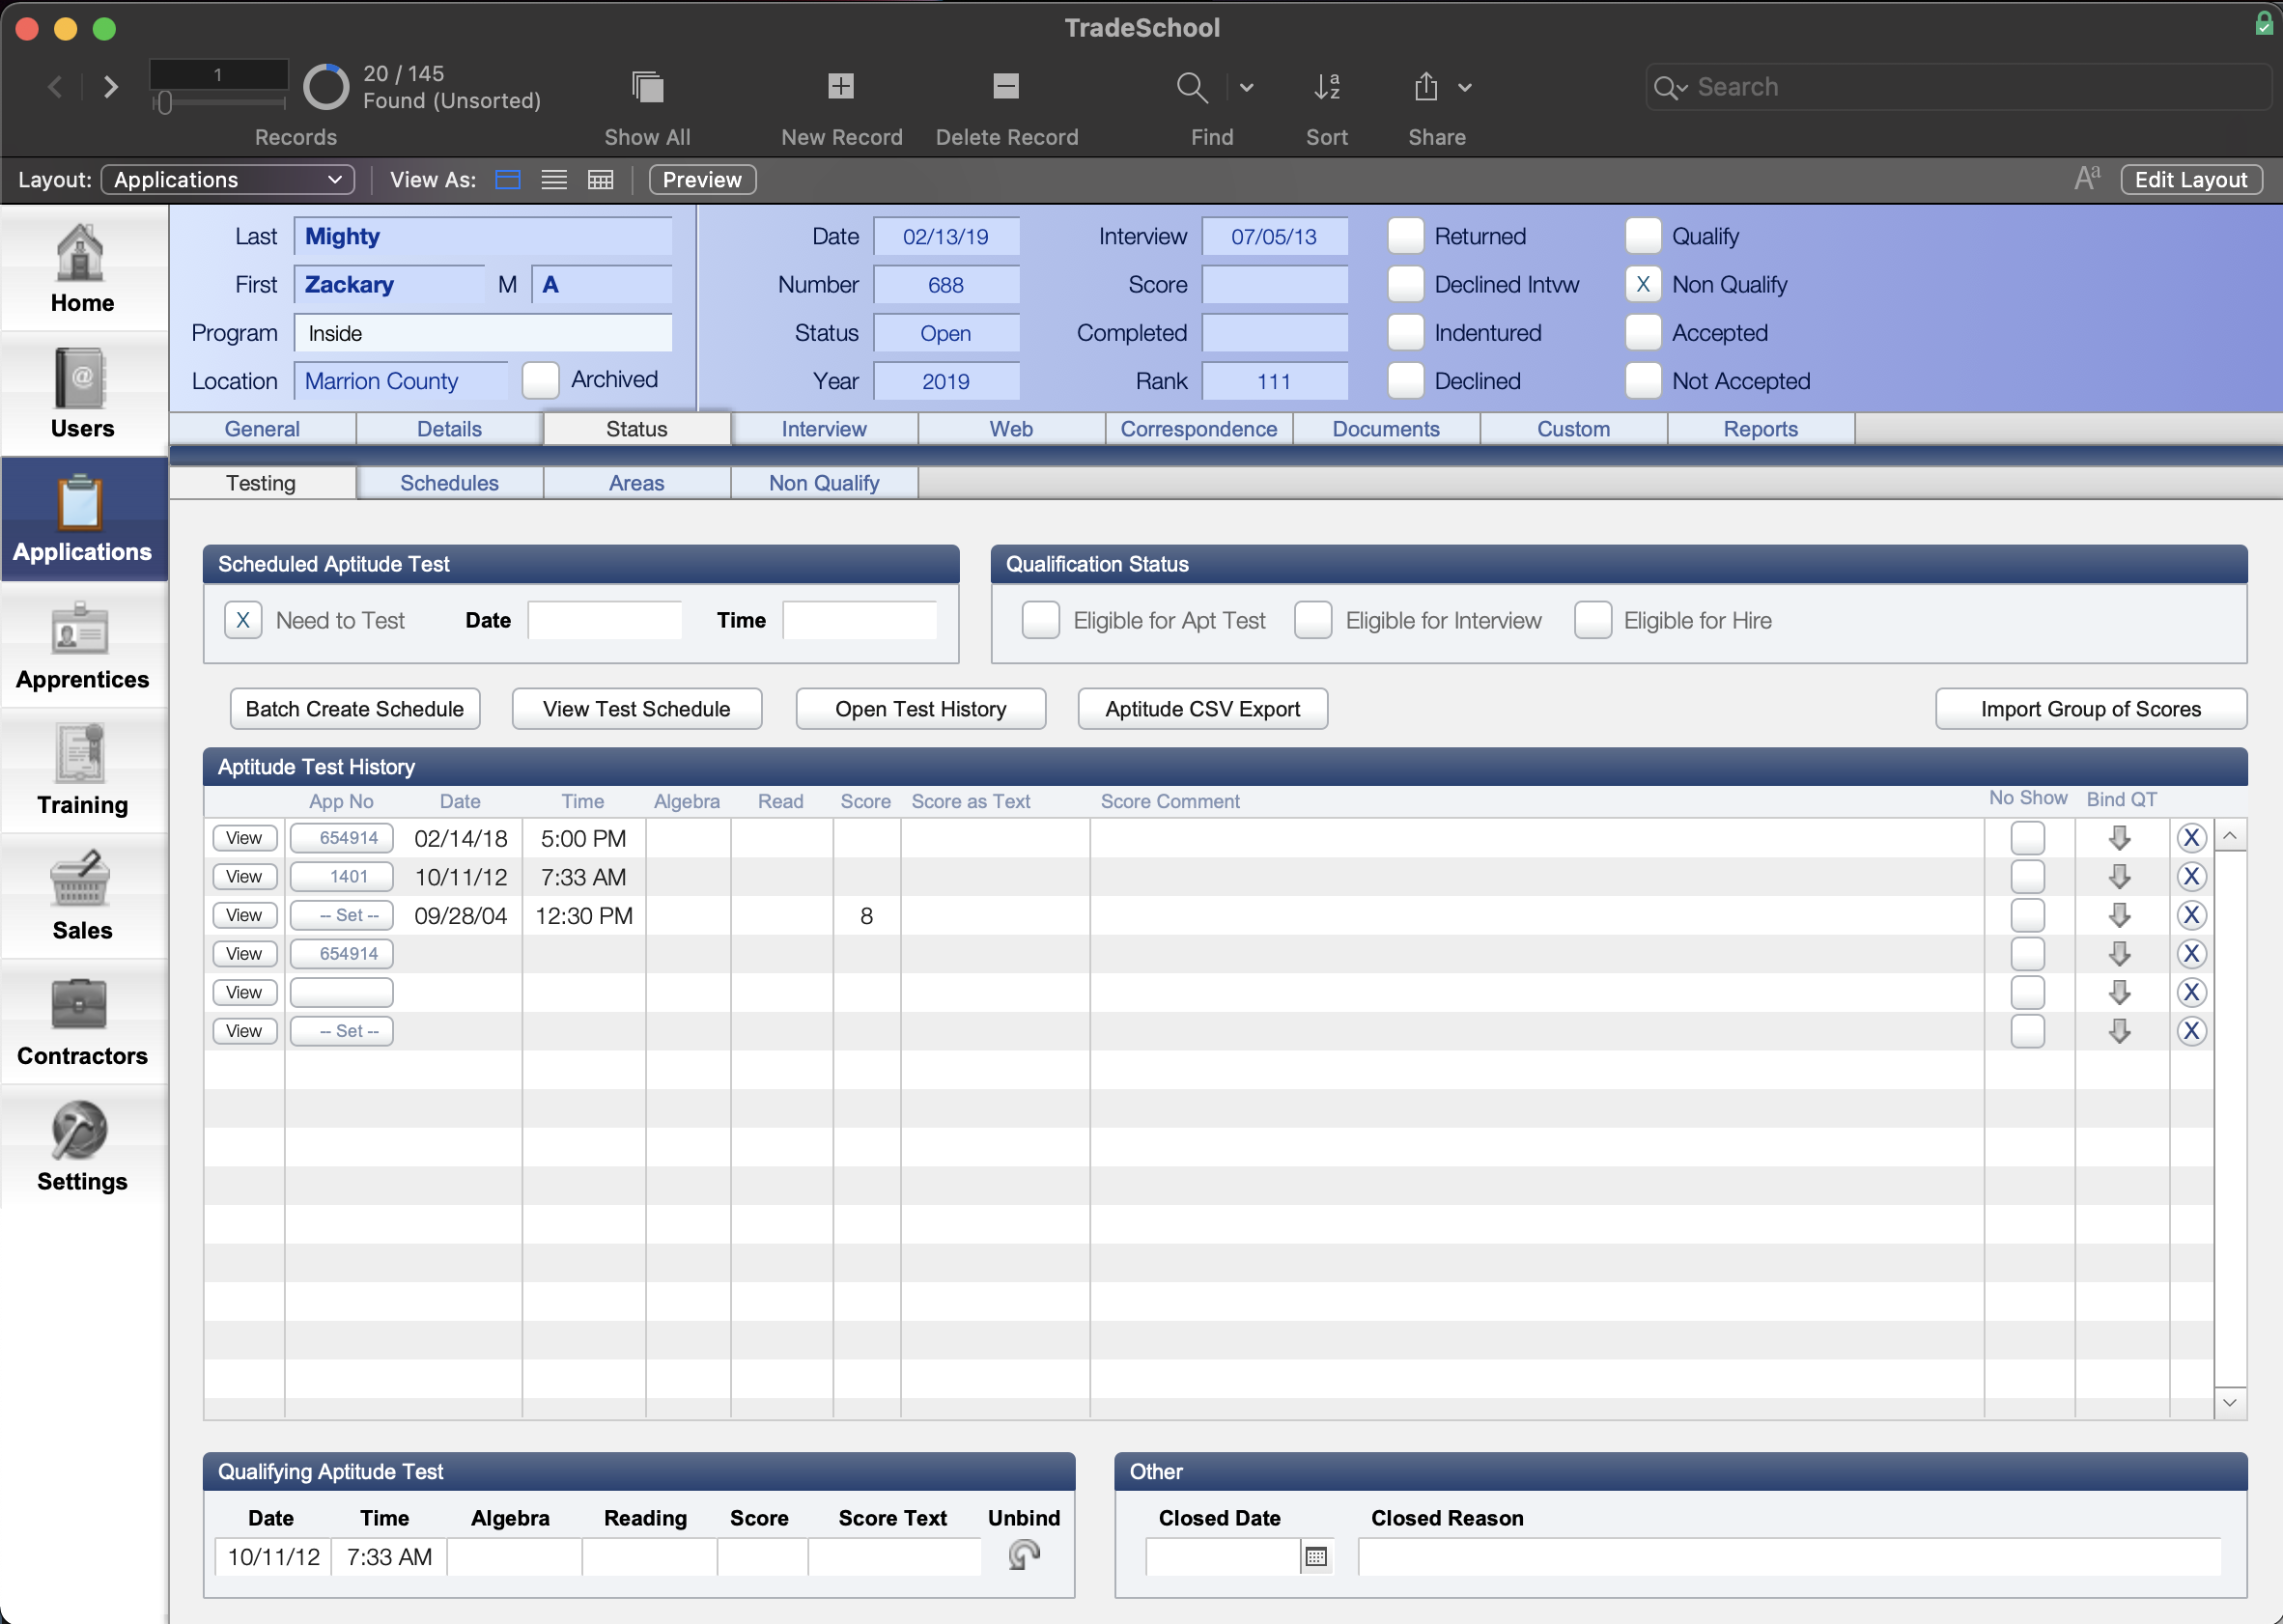Click the Open Test History button
The width and height of the screenshot is (2283, 1624).
[x=919, y=709]
